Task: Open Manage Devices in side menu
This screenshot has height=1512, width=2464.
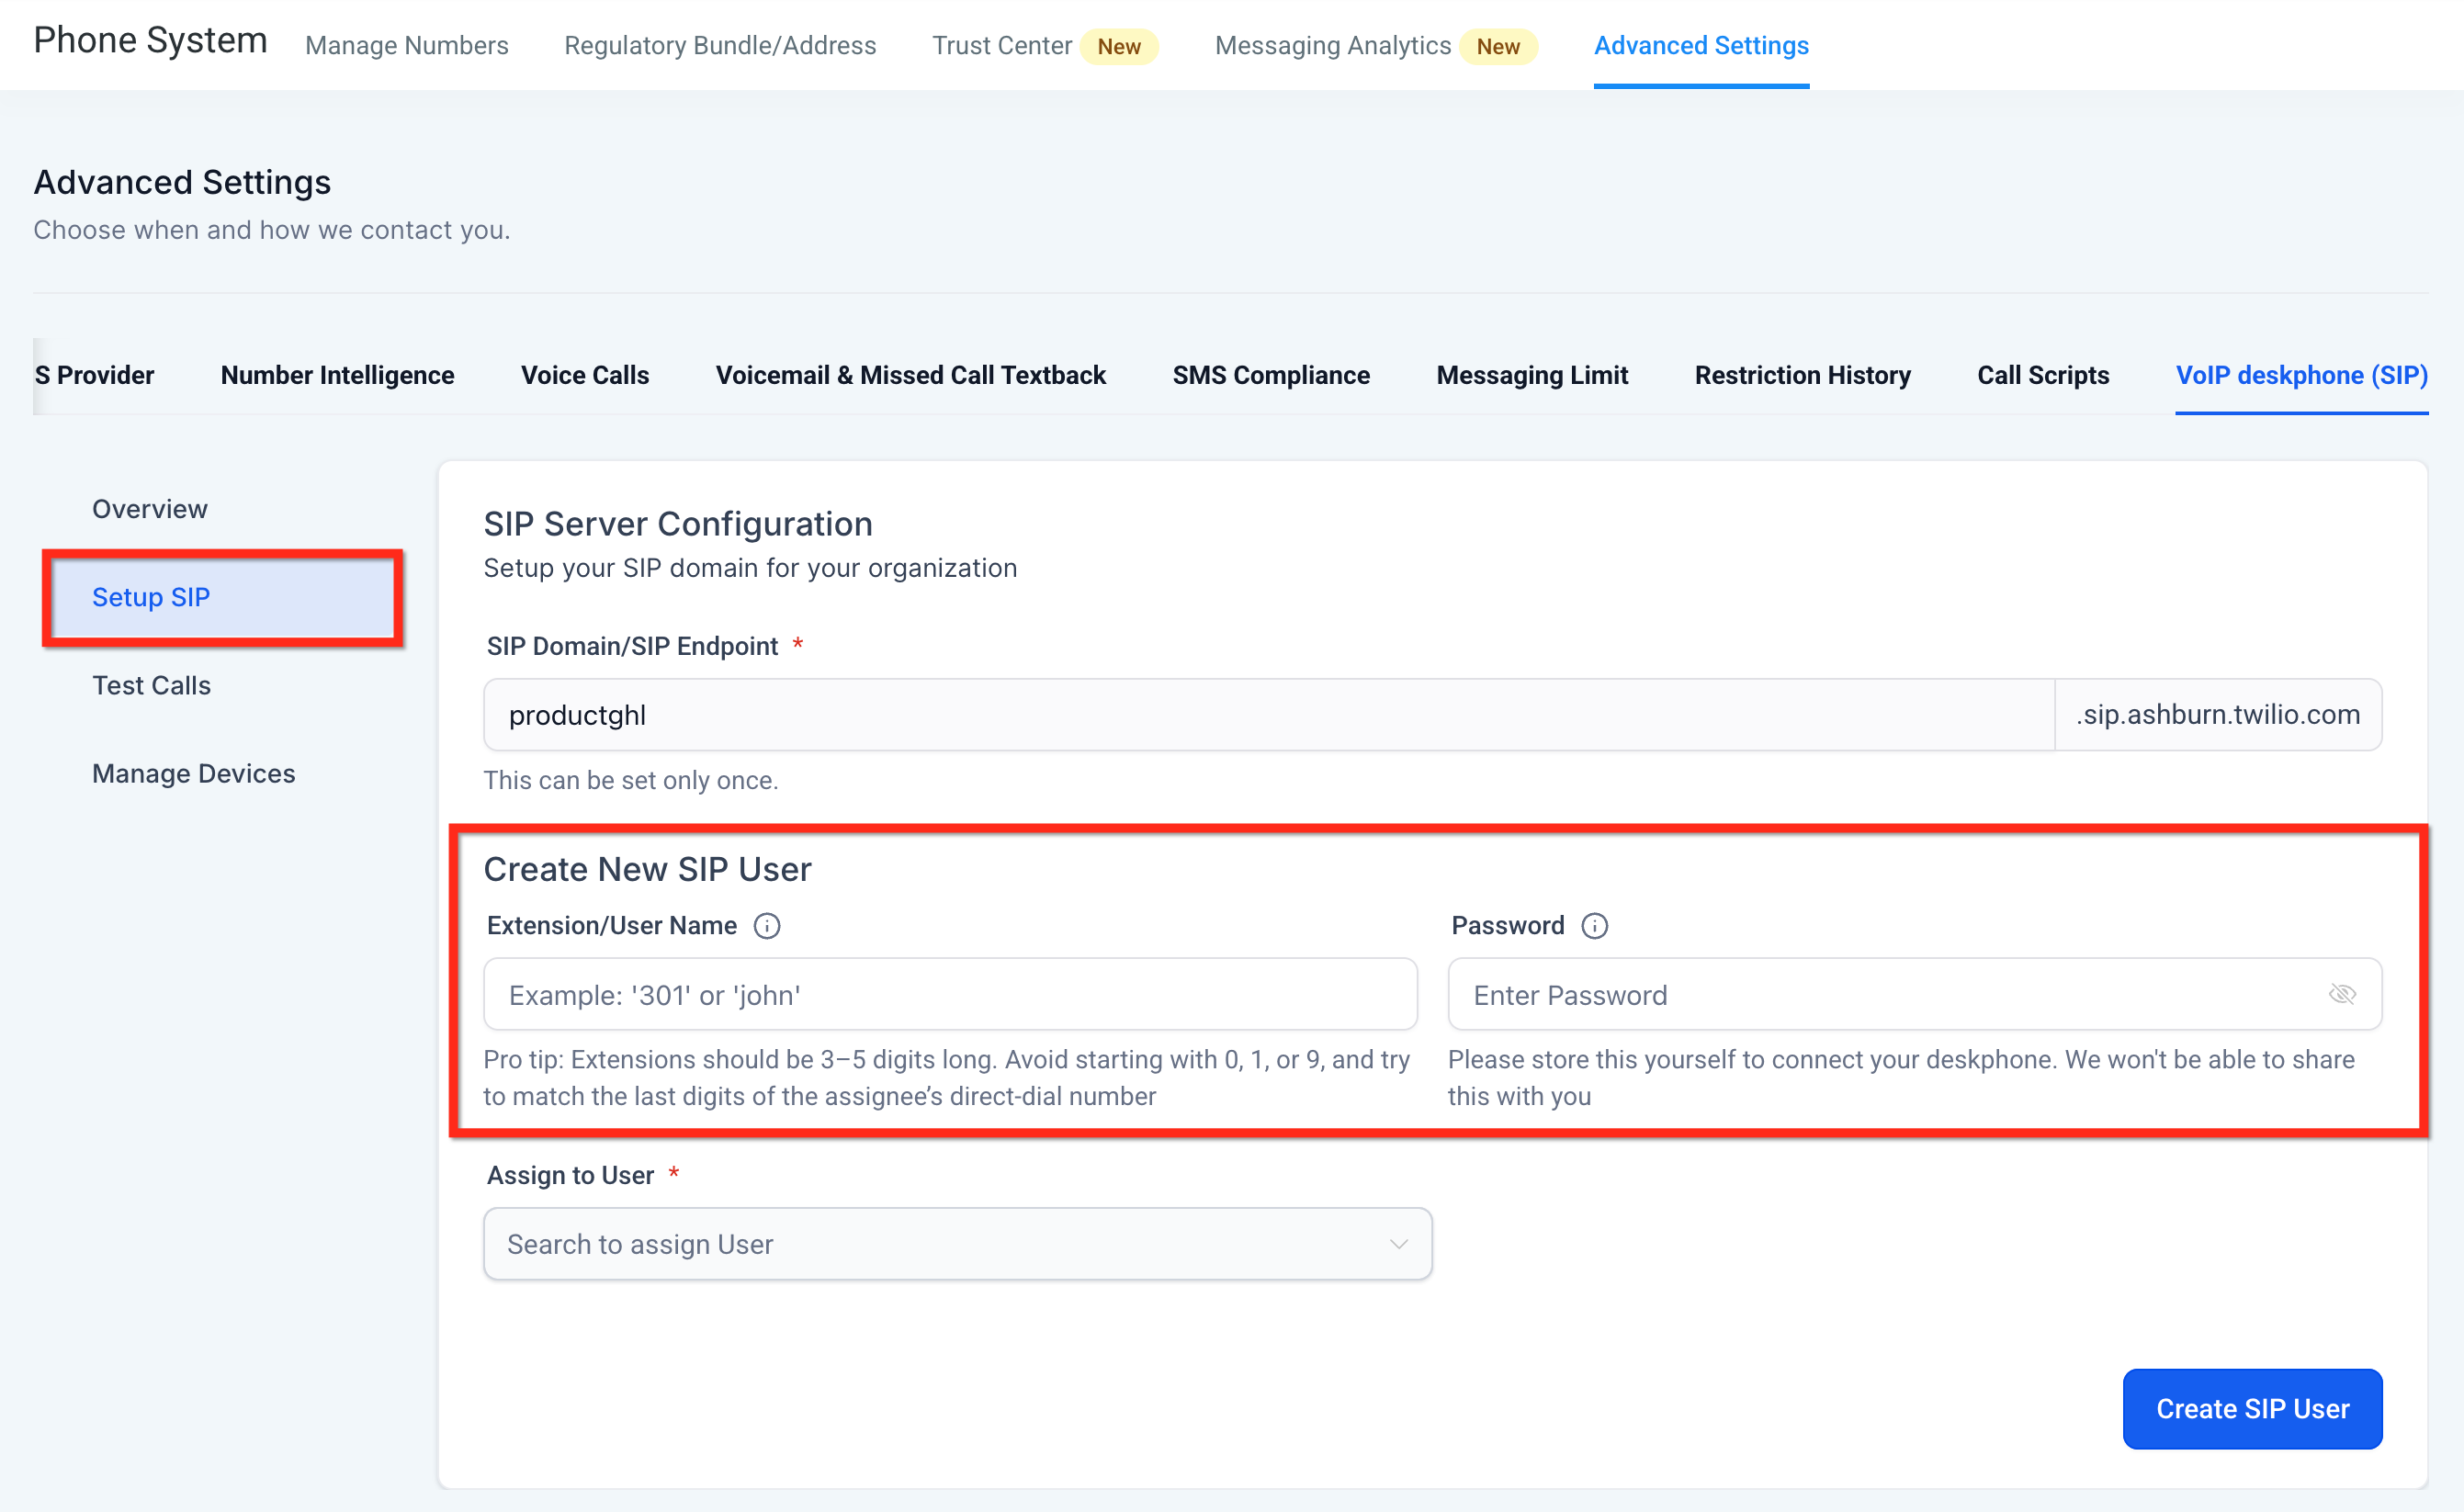Action: tap(193, 773)
